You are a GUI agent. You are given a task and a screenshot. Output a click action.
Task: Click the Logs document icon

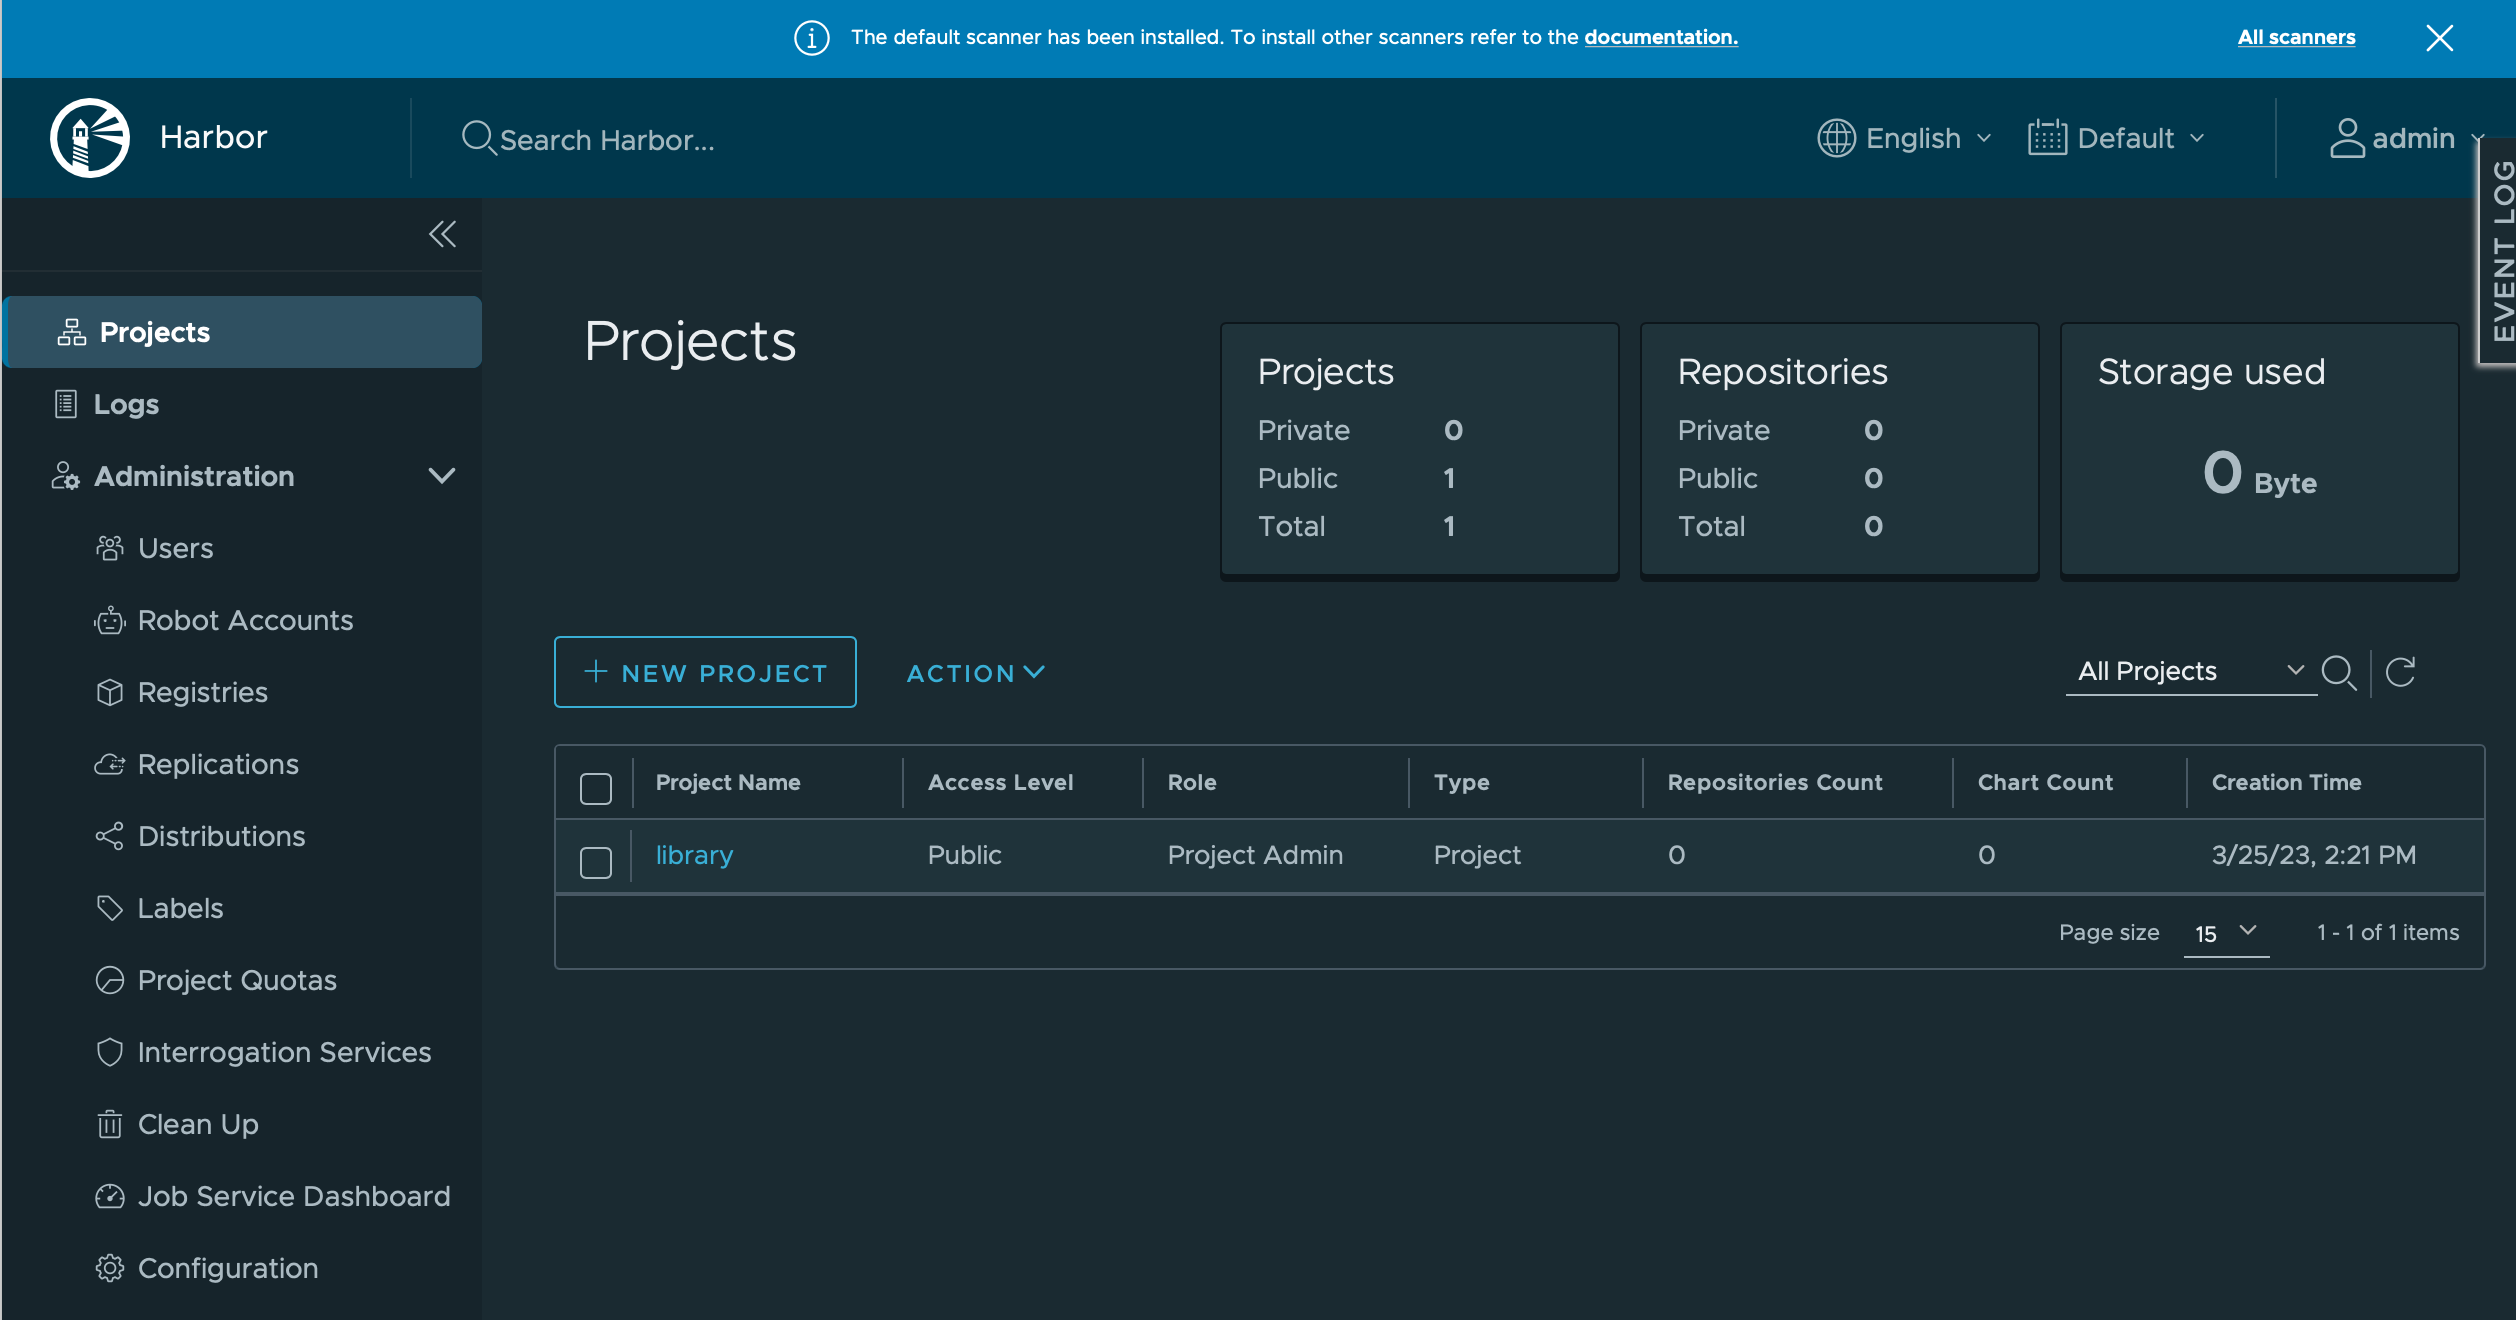[x=66, y=404]
